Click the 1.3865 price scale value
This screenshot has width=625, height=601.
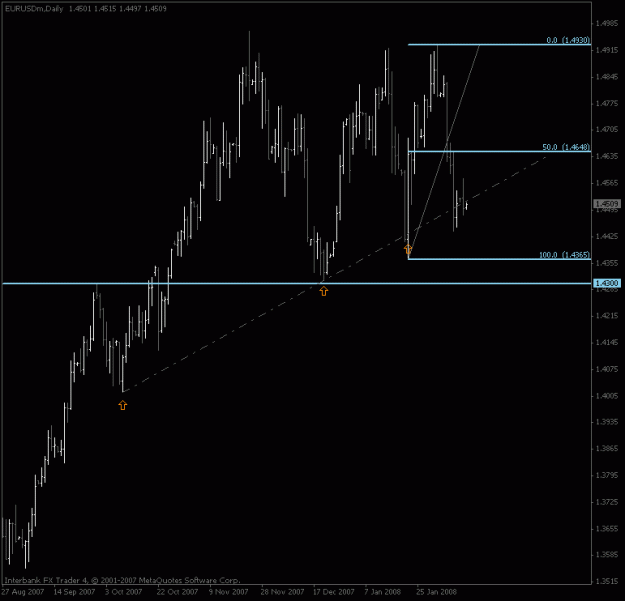607,449
